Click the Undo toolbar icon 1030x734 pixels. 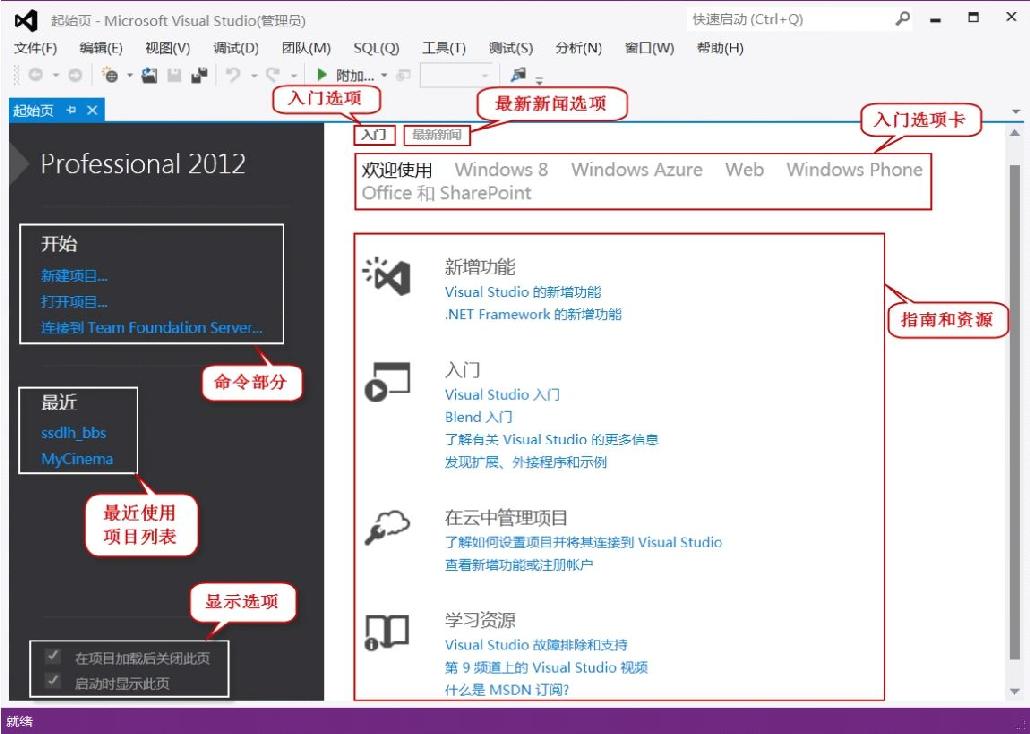click(x=233, y=76)
